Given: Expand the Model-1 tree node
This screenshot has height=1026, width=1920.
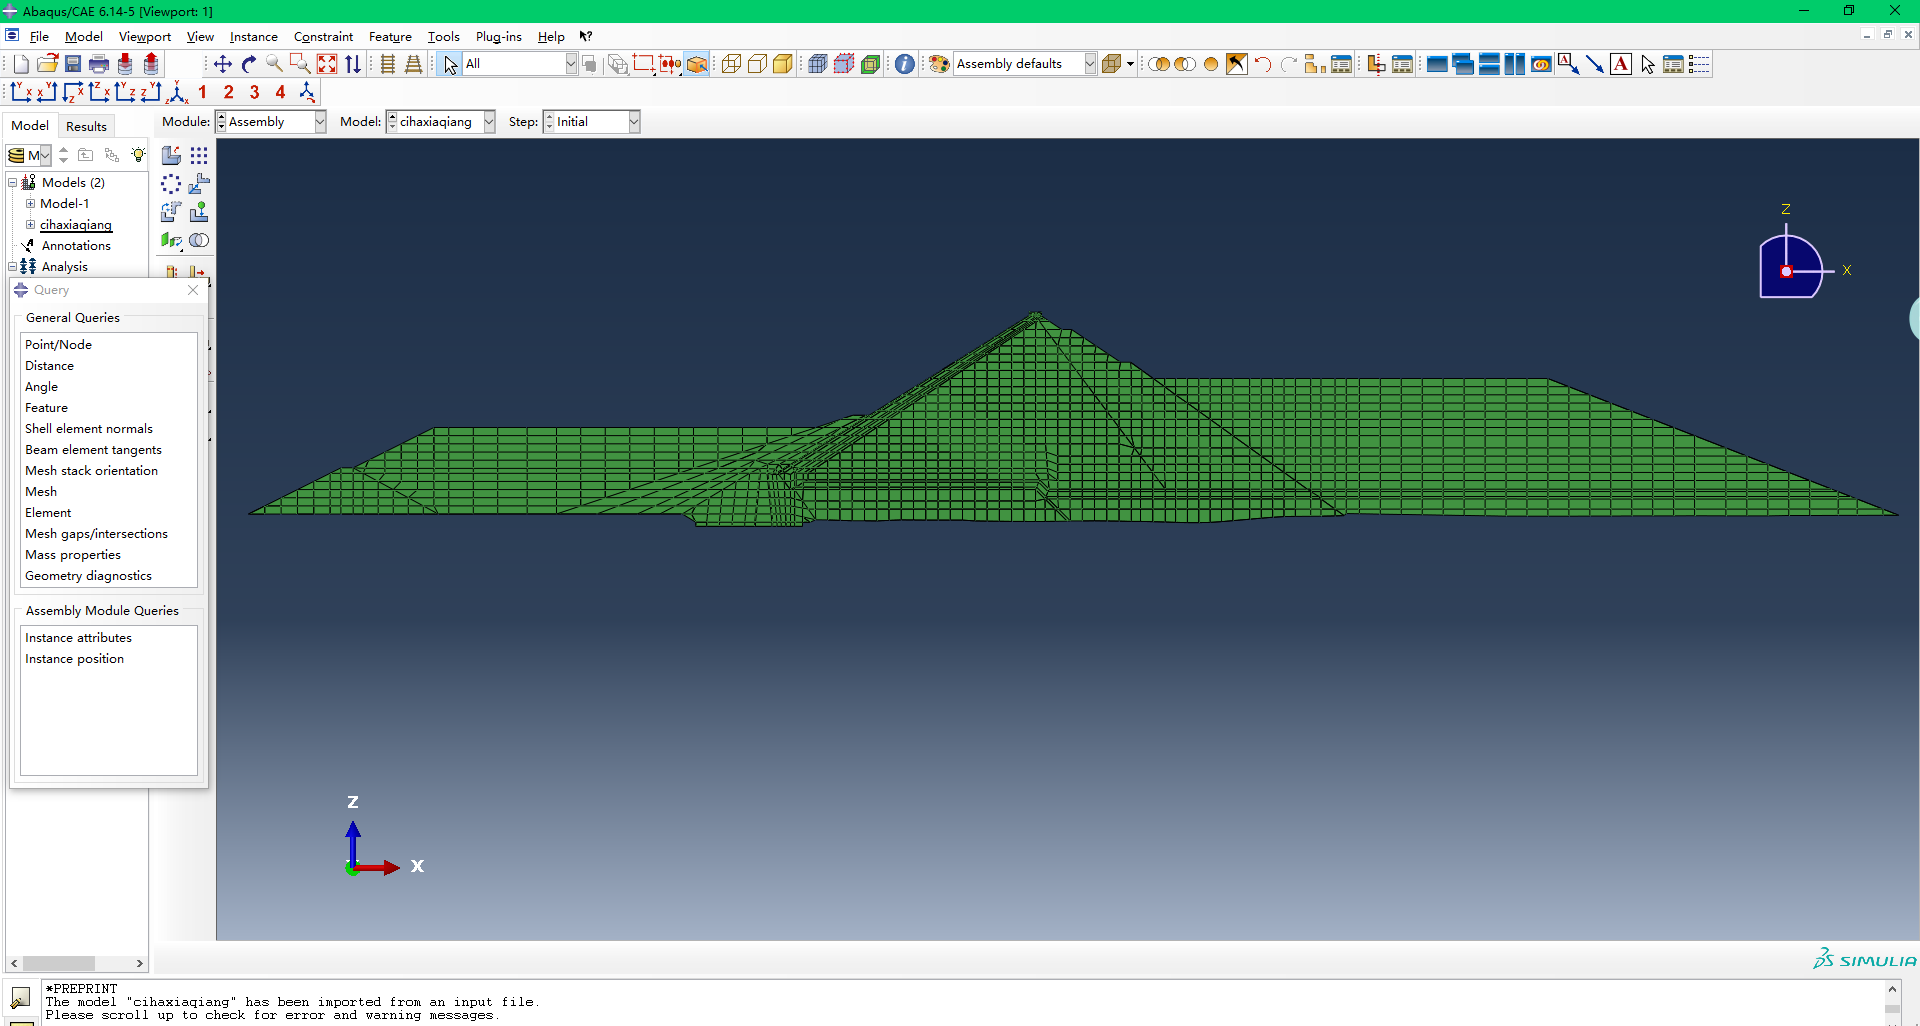Looking at the screenshot, I should (x=30, y=204).
